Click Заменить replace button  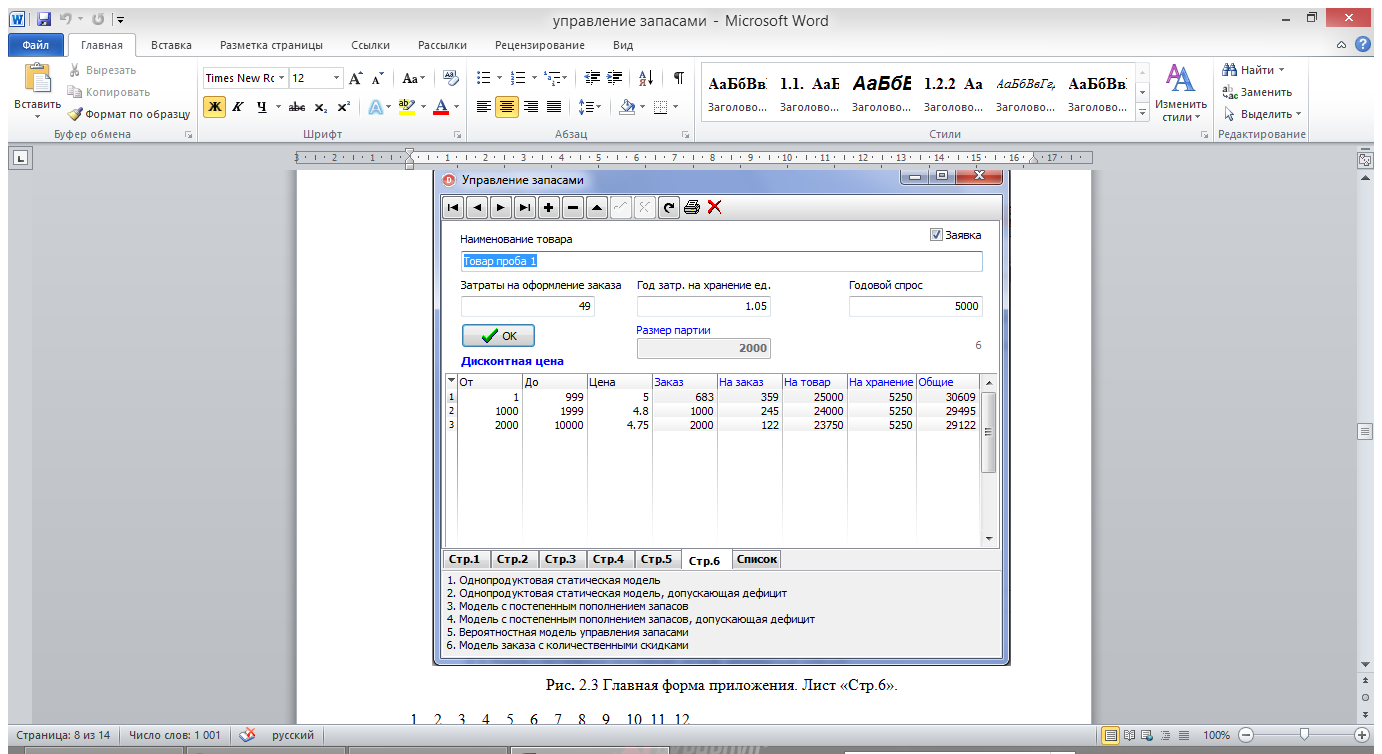coord(1258,92)
